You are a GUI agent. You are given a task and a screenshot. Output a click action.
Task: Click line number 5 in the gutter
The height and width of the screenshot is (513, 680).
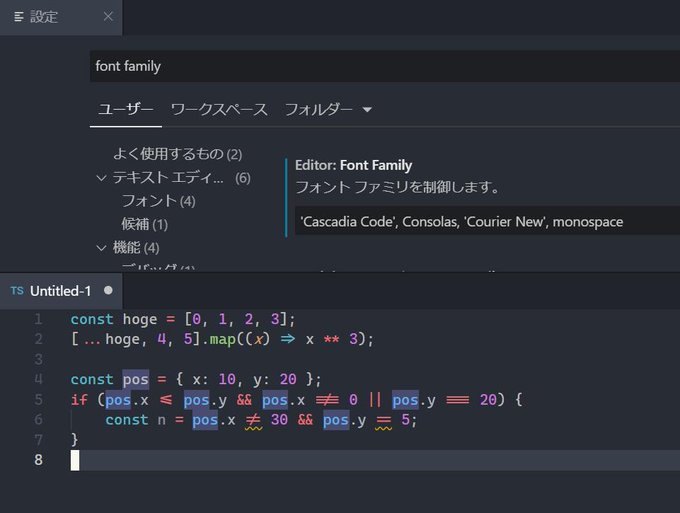[x=38, y=399]
